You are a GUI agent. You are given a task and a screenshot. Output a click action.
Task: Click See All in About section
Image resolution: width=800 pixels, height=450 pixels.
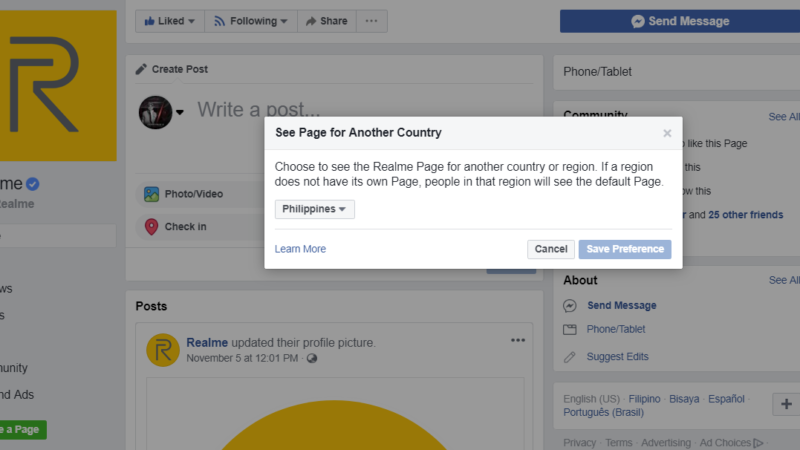coord(784,280)
